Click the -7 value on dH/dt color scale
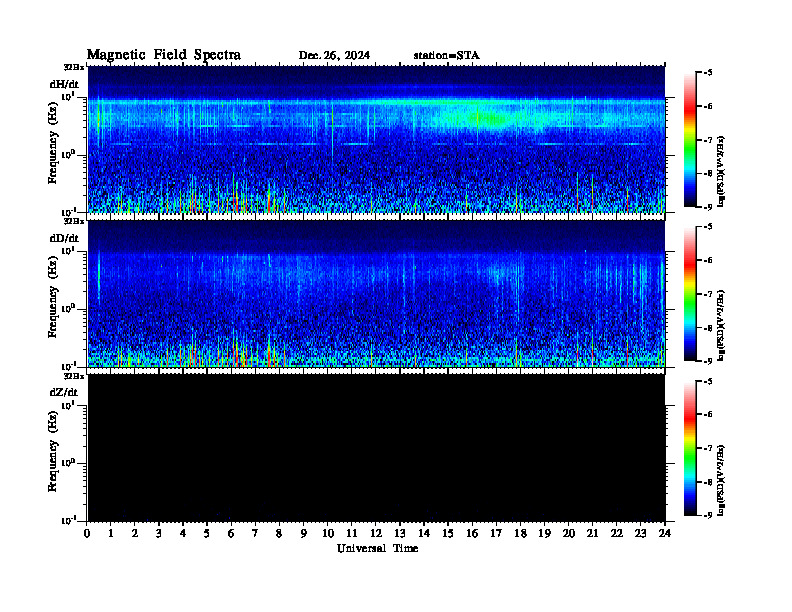 (x=707, y=140)
